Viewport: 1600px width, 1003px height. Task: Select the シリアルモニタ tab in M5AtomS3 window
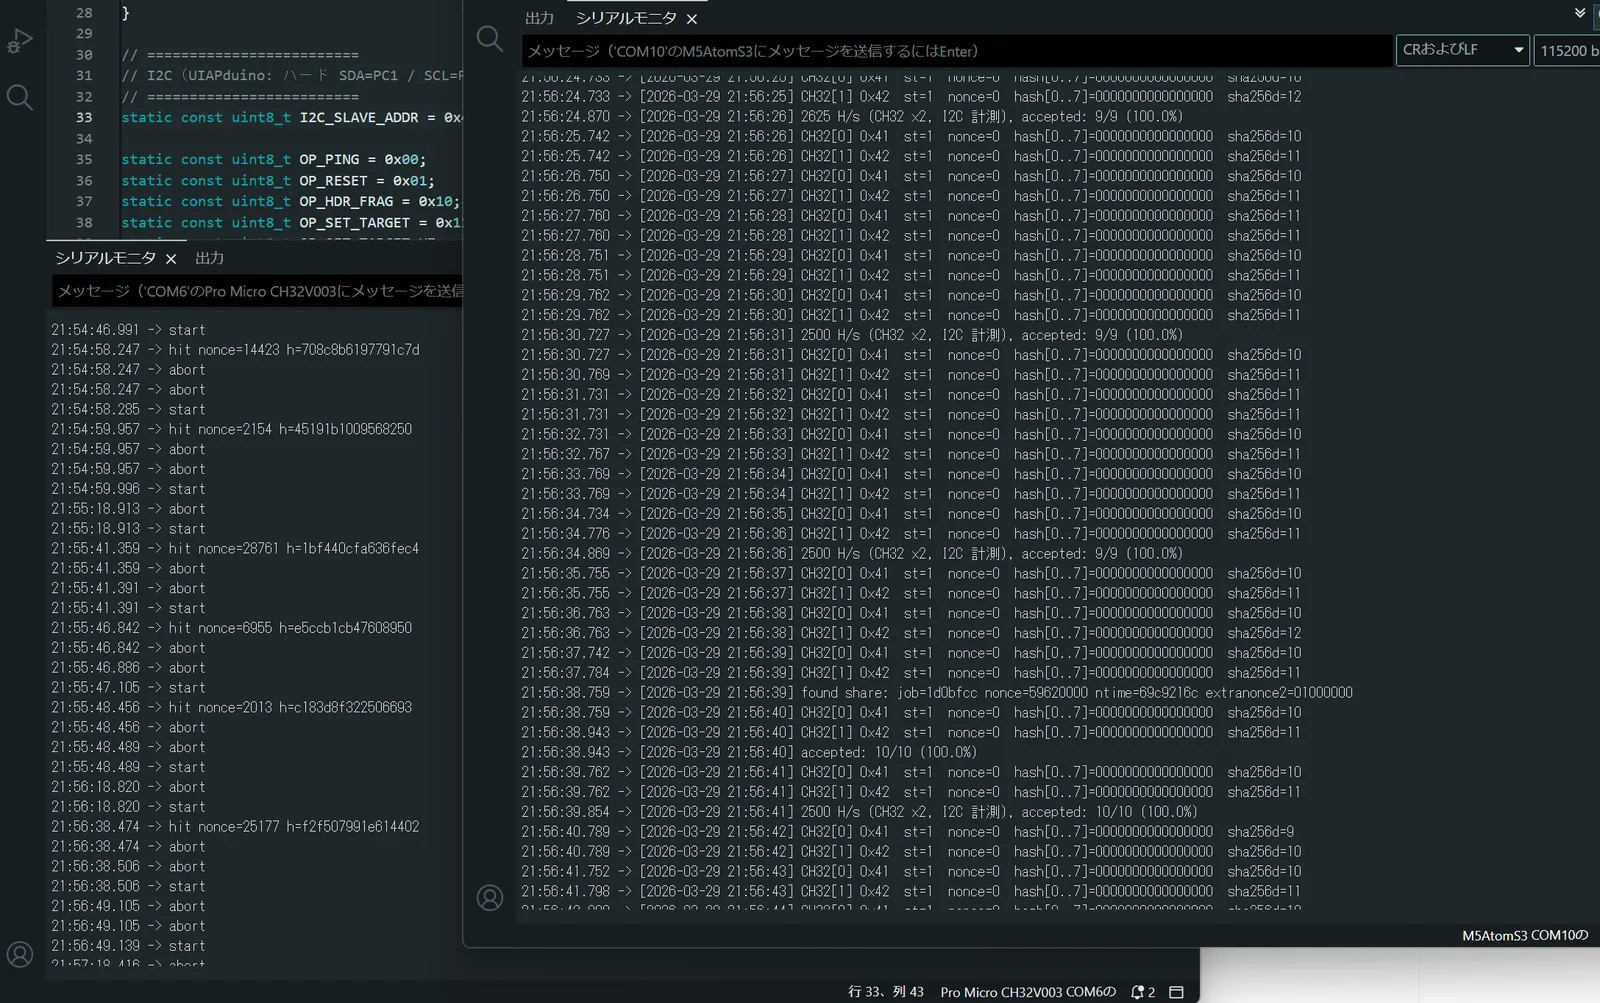click(626, 18)
